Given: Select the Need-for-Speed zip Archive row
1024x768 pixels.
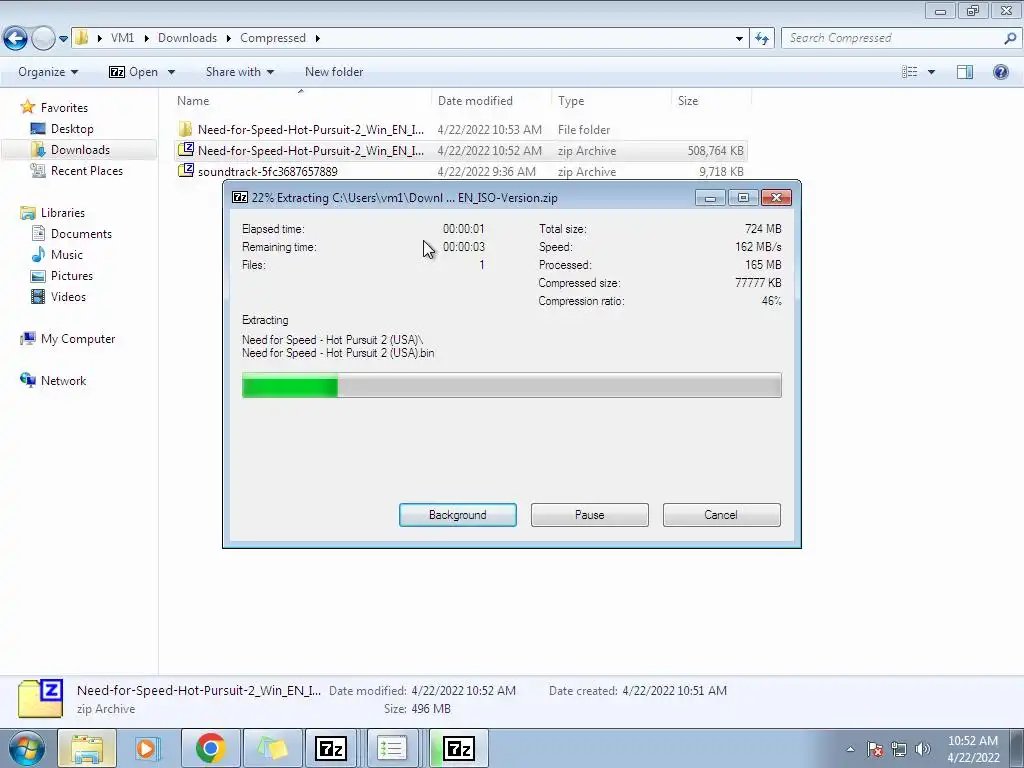Looking at the screenshot, I should click(460, 150).
